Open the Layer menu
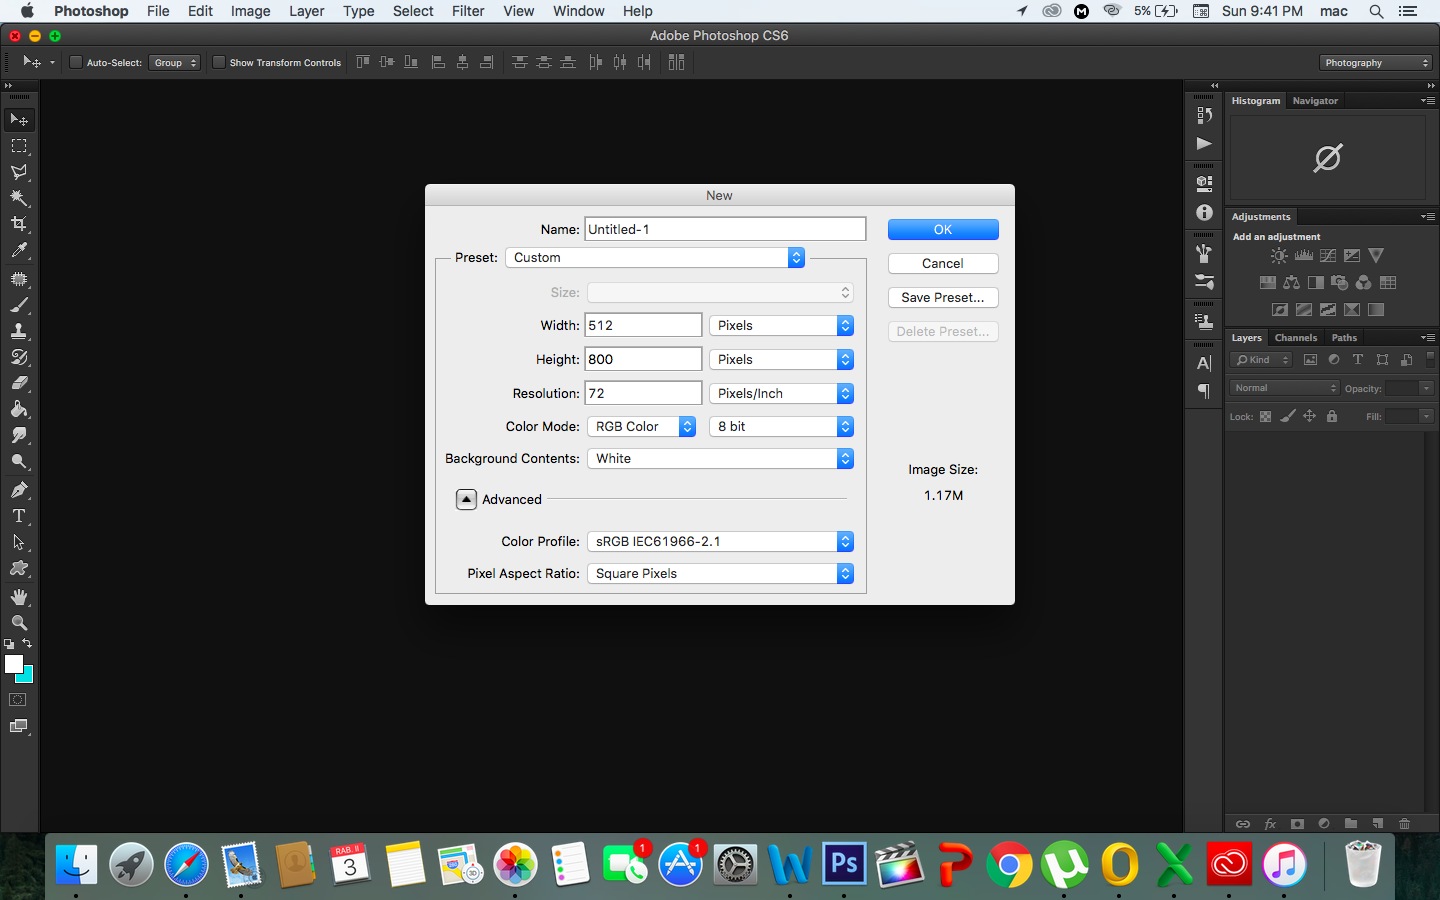 coord(307,11)
